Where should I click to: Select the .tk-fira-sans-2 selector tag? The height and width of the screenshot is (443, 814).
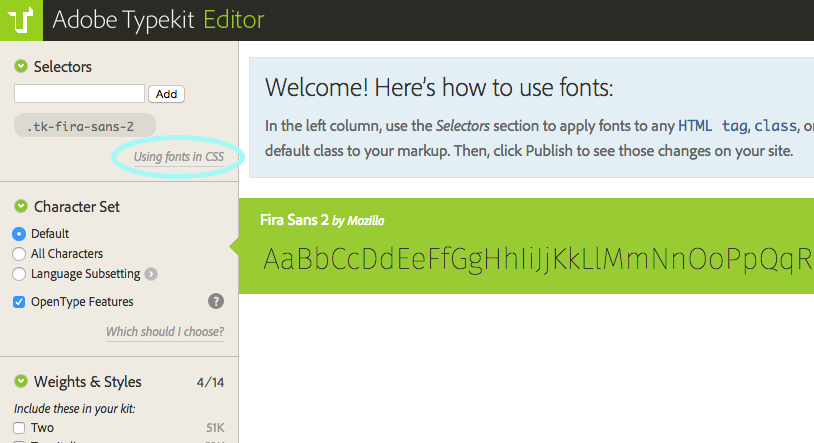point(80,126)
